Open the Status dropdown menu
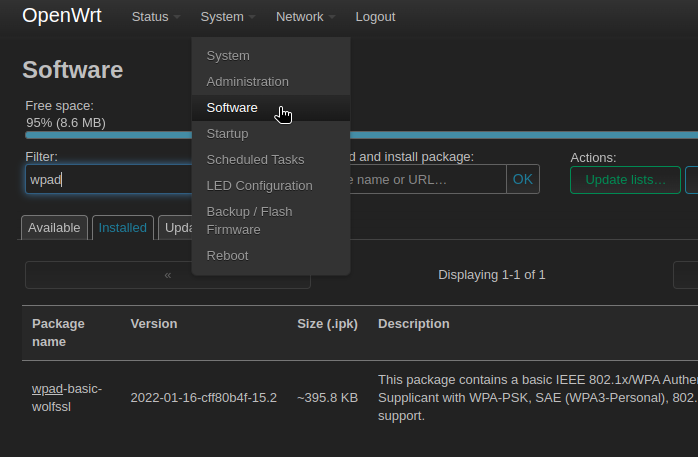This screenshot has height=457, width=698. pyautogui.click(x=155, y=17)
